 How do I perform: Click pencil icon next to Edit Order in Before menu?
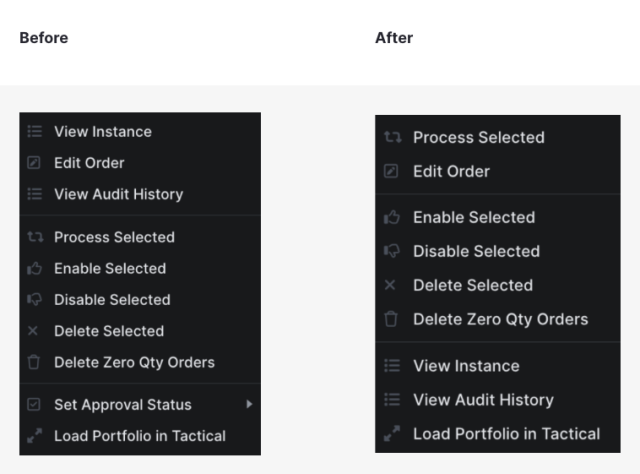(x=35, y=163)
